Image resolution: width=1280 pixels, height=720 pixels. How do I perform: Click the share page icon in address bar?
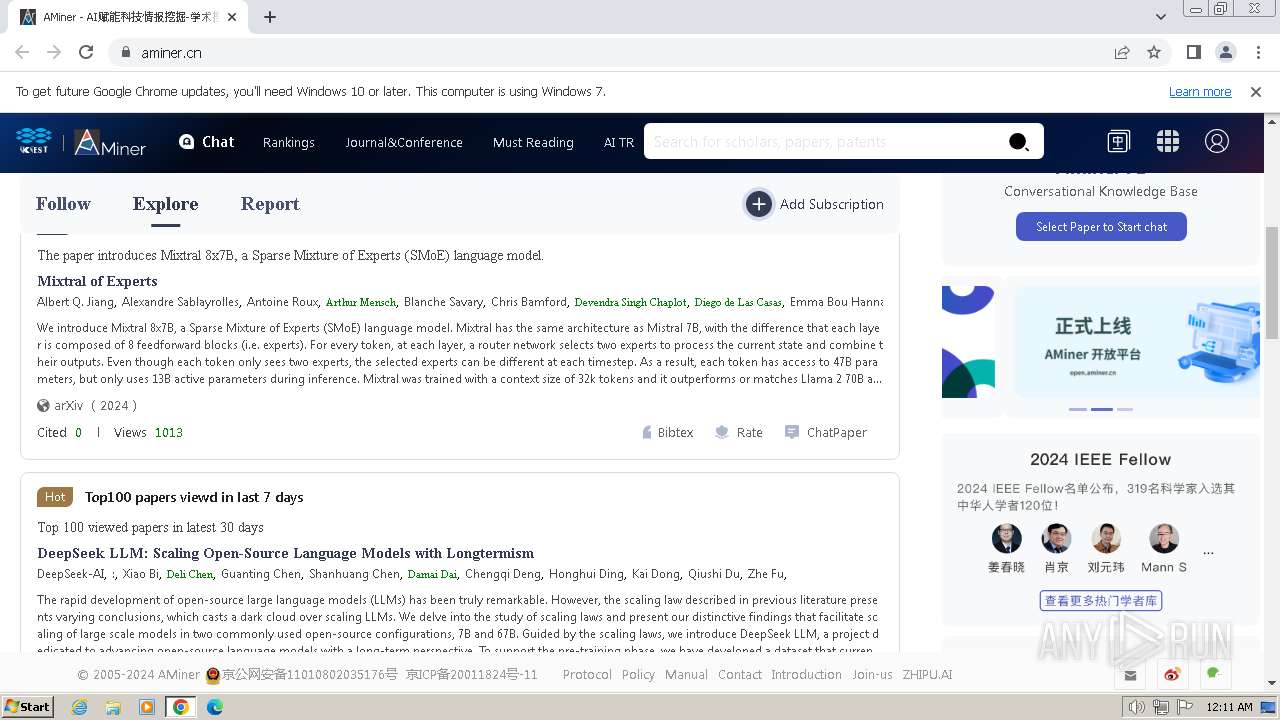(x=1122, y=52)
